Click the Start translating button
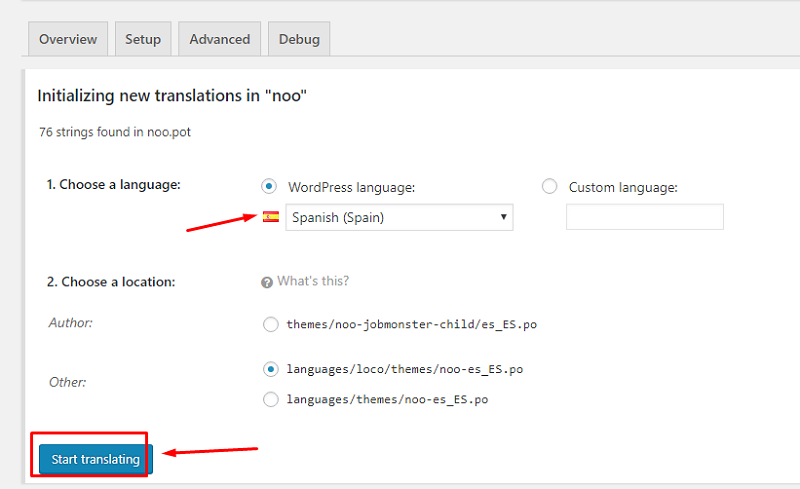Viewport: 800px width, 489px height. coord(95,459)
